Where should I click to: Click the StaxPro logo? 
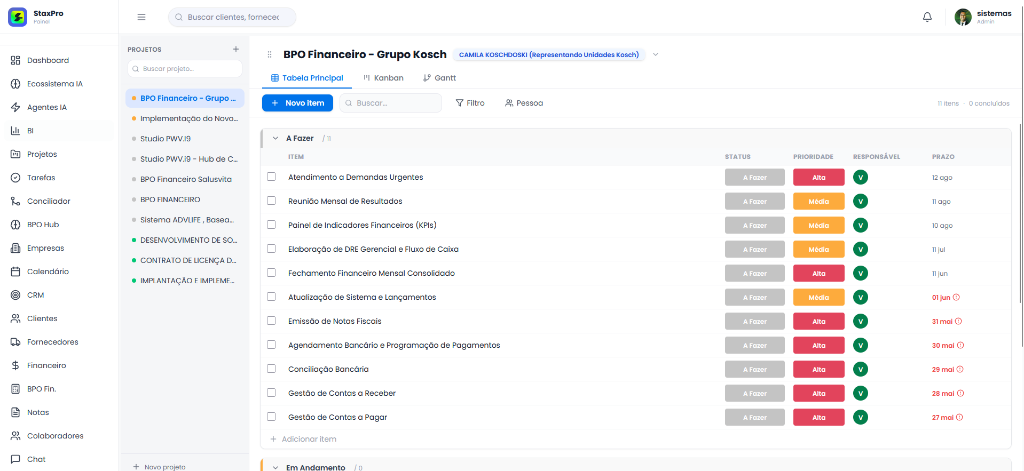[x=18, y=17]
